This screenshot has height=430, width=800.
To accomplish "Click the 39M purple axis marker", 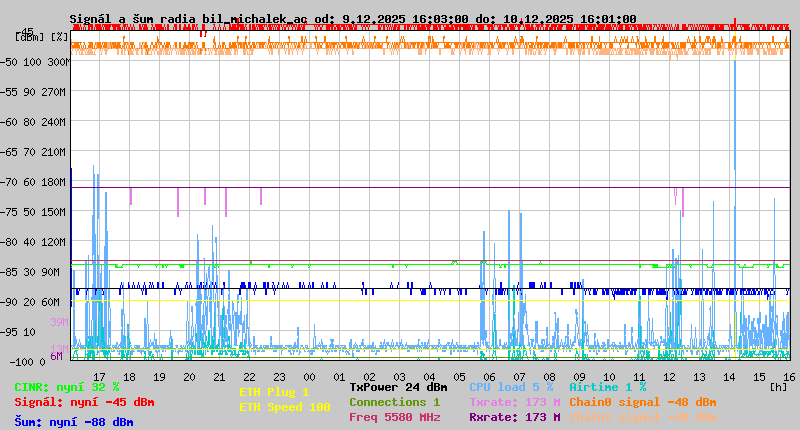I will tap(59, 322).
